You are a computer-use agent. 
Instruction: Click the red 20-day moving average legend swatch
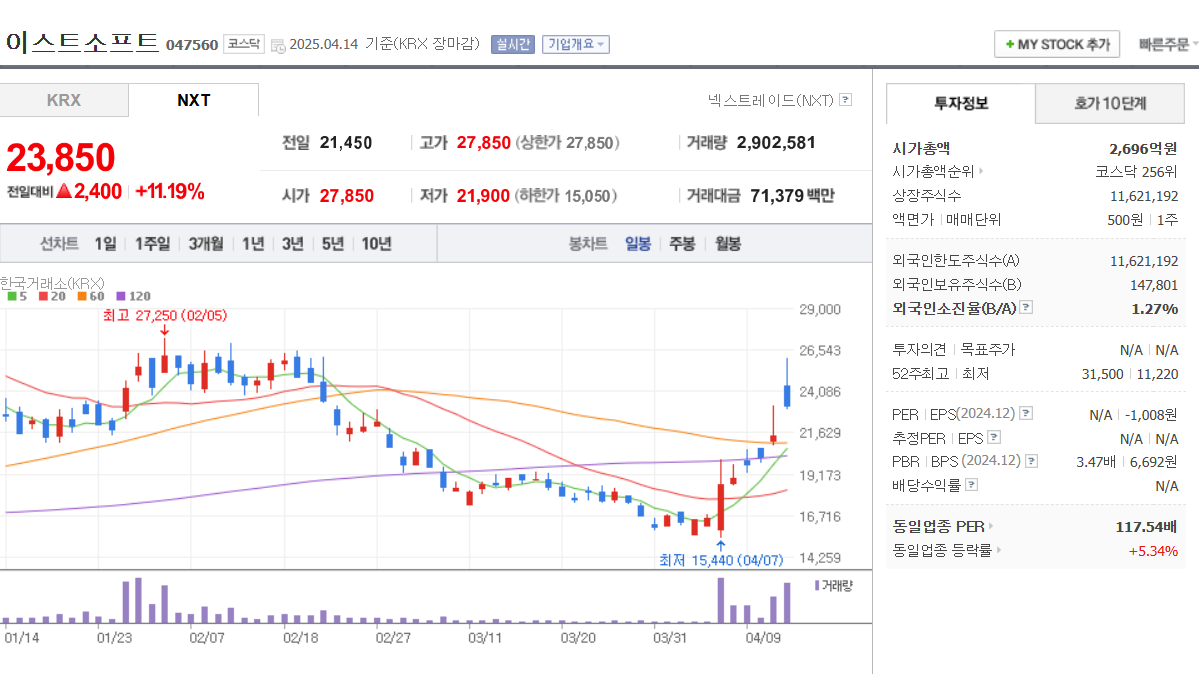pos(44,296)
